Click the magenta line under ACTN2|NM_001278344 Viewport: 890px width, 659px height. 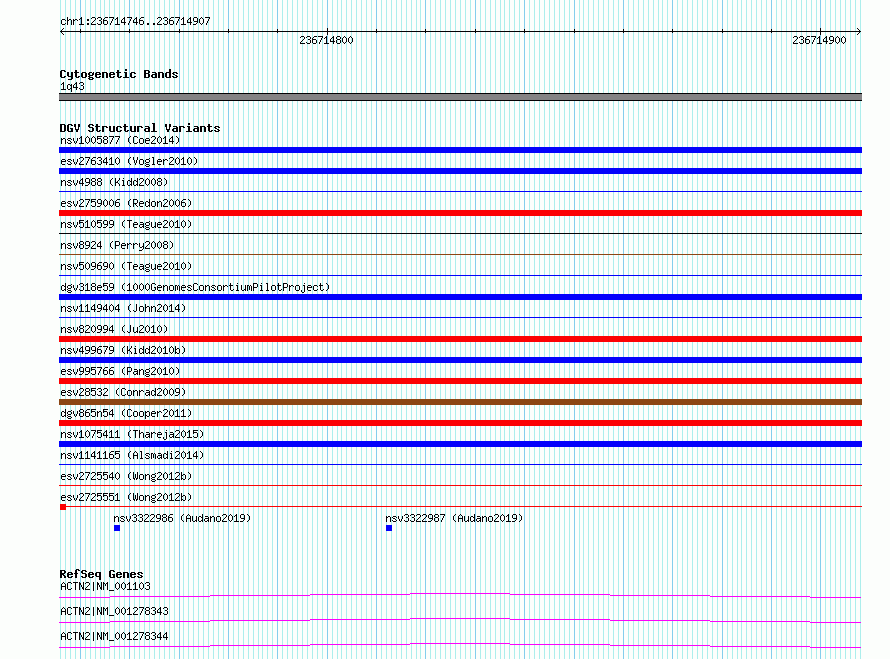coord(460,645)
